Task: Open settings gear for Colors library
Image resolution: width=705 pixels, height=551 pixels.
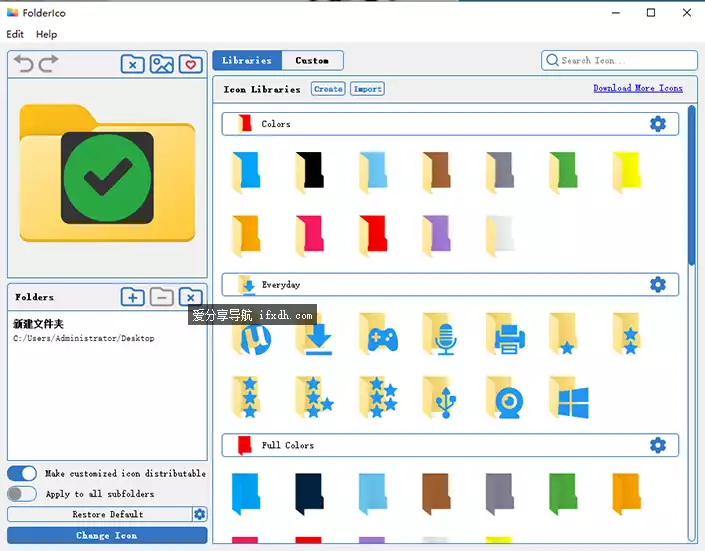Action: click(x=657, y=124)
